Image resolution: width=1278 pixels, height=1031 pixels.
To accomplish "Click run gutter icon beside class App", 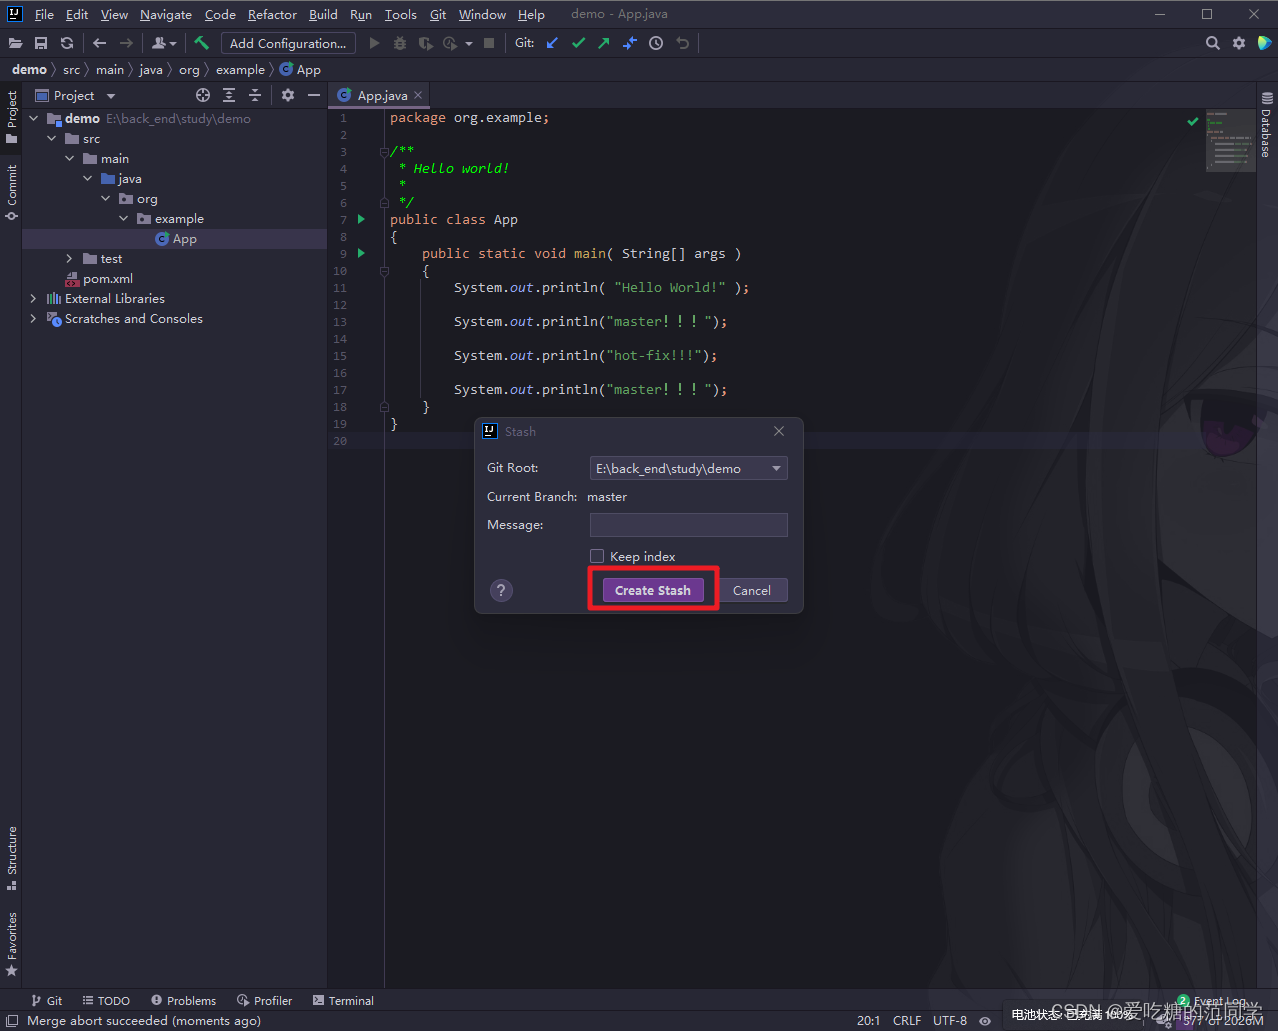I will [361, 219].
